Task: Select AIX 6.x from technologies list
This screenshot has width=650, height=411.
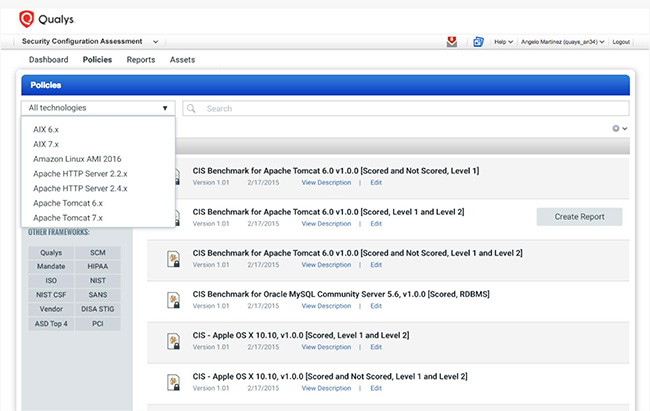Action: (x=46, y=129)
